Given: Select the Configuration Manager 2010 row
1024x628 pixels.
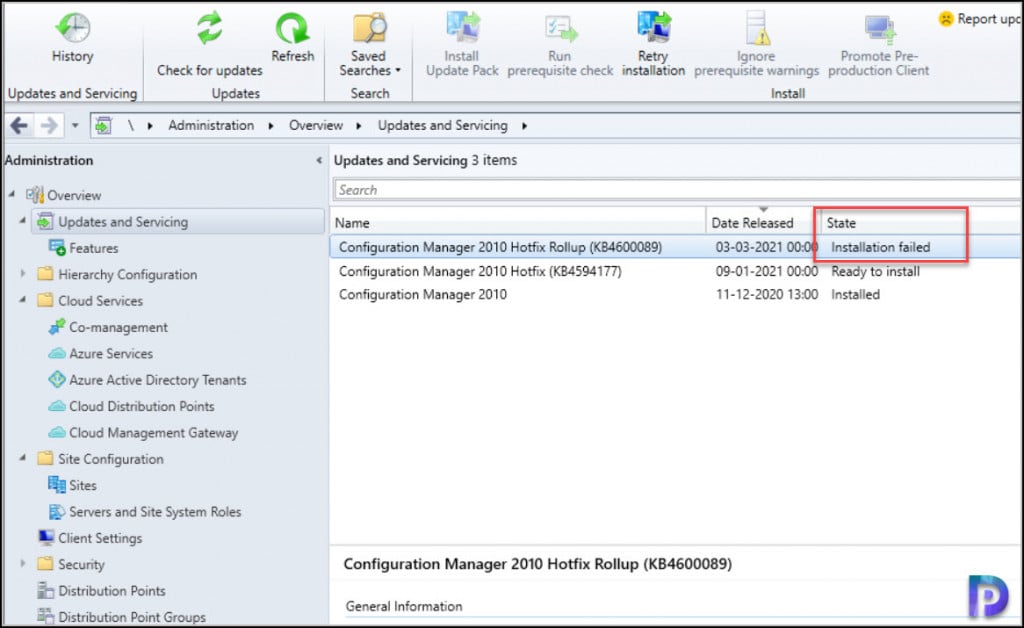Looking at the screenshot, I should [676, 294].
